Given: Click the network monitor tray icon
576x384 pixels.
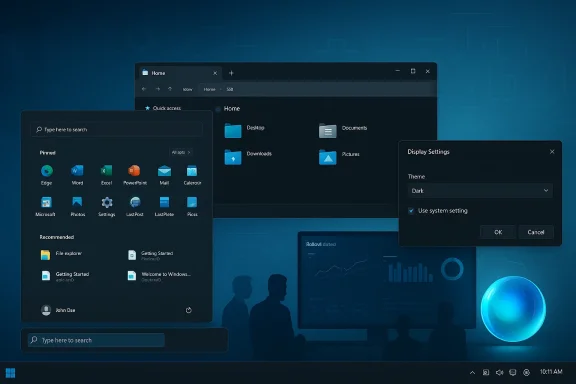Looking at the screenshot, I should coord(513,373).
